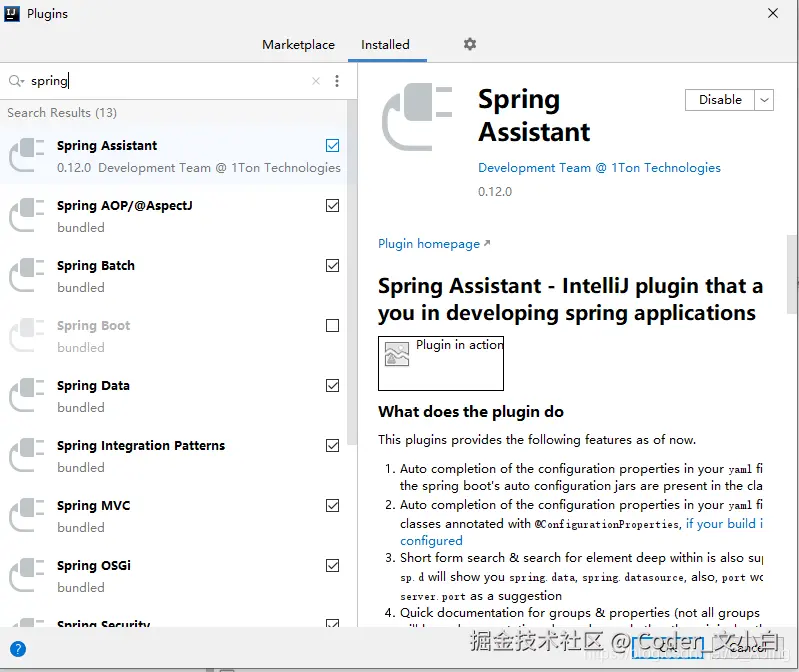
Task: Close the Plugins dialog window
Action: click(x=773, y=13)
